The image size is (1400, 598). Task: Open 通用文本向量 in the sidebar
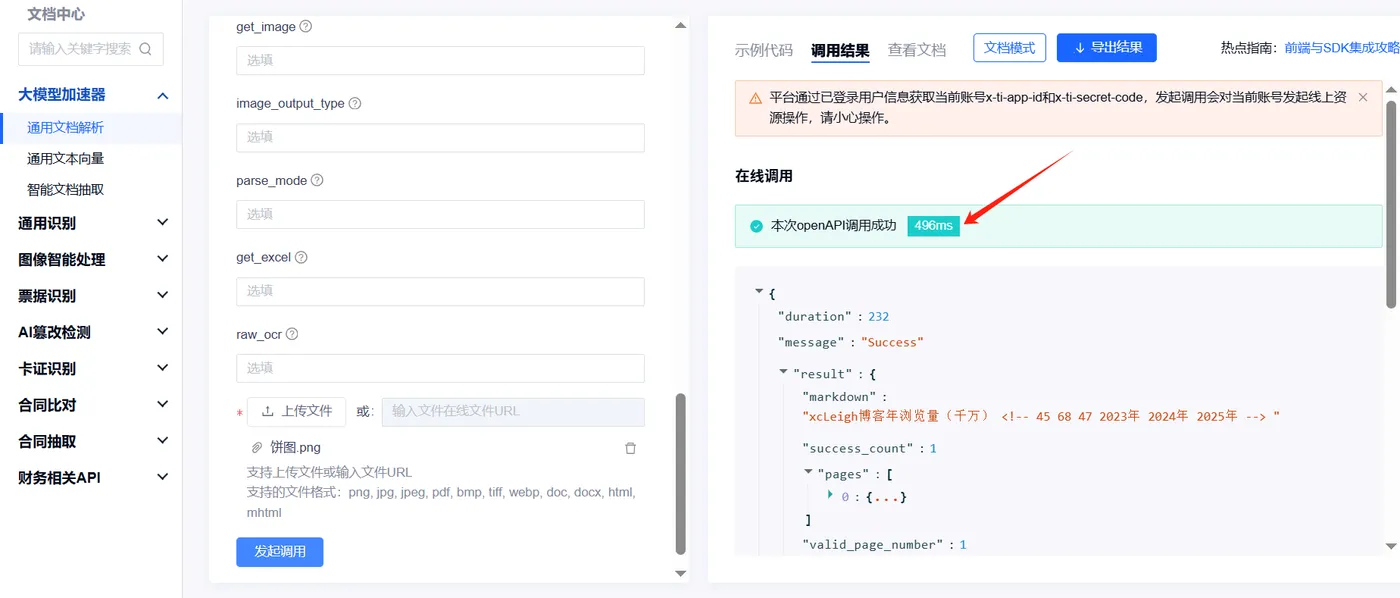click(x=66, y=158)
